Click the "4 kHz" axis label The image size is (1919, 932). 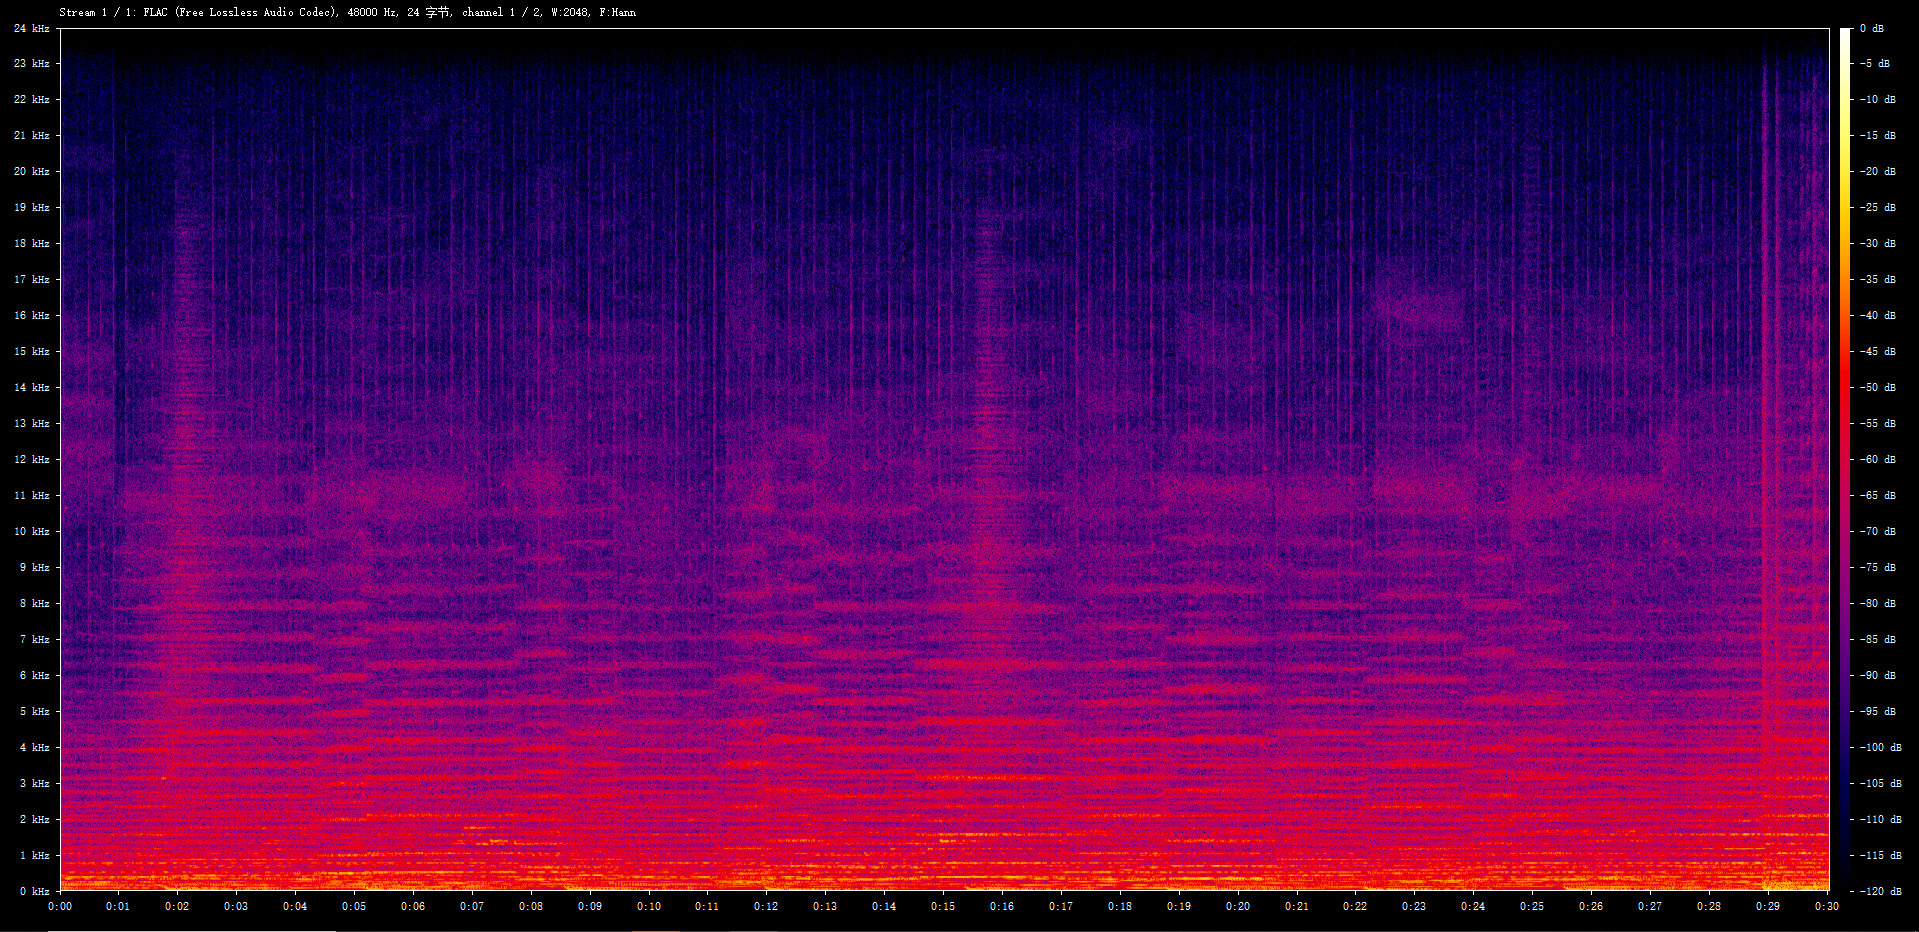(x=34, y=747)
